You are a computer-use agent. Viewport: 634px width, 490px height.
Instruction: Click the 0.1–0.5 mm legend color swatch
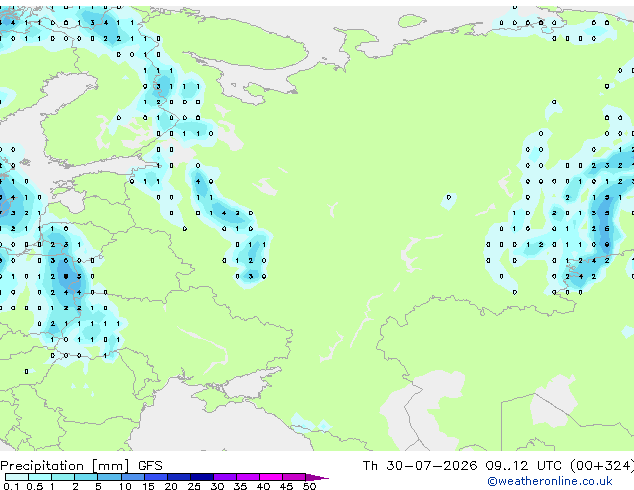(x=17, y=477)
